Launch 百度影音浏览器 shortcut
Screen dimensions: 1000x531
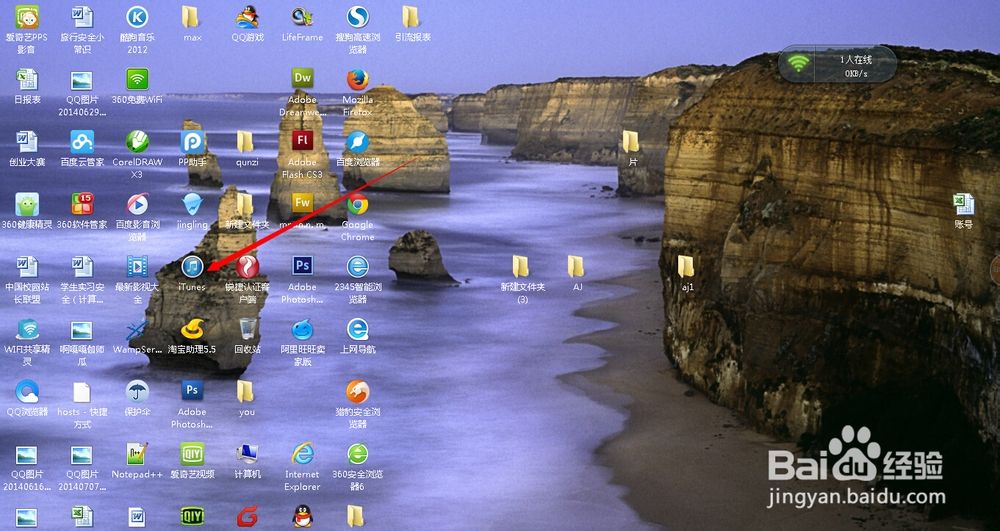click(x=137, y=204)
